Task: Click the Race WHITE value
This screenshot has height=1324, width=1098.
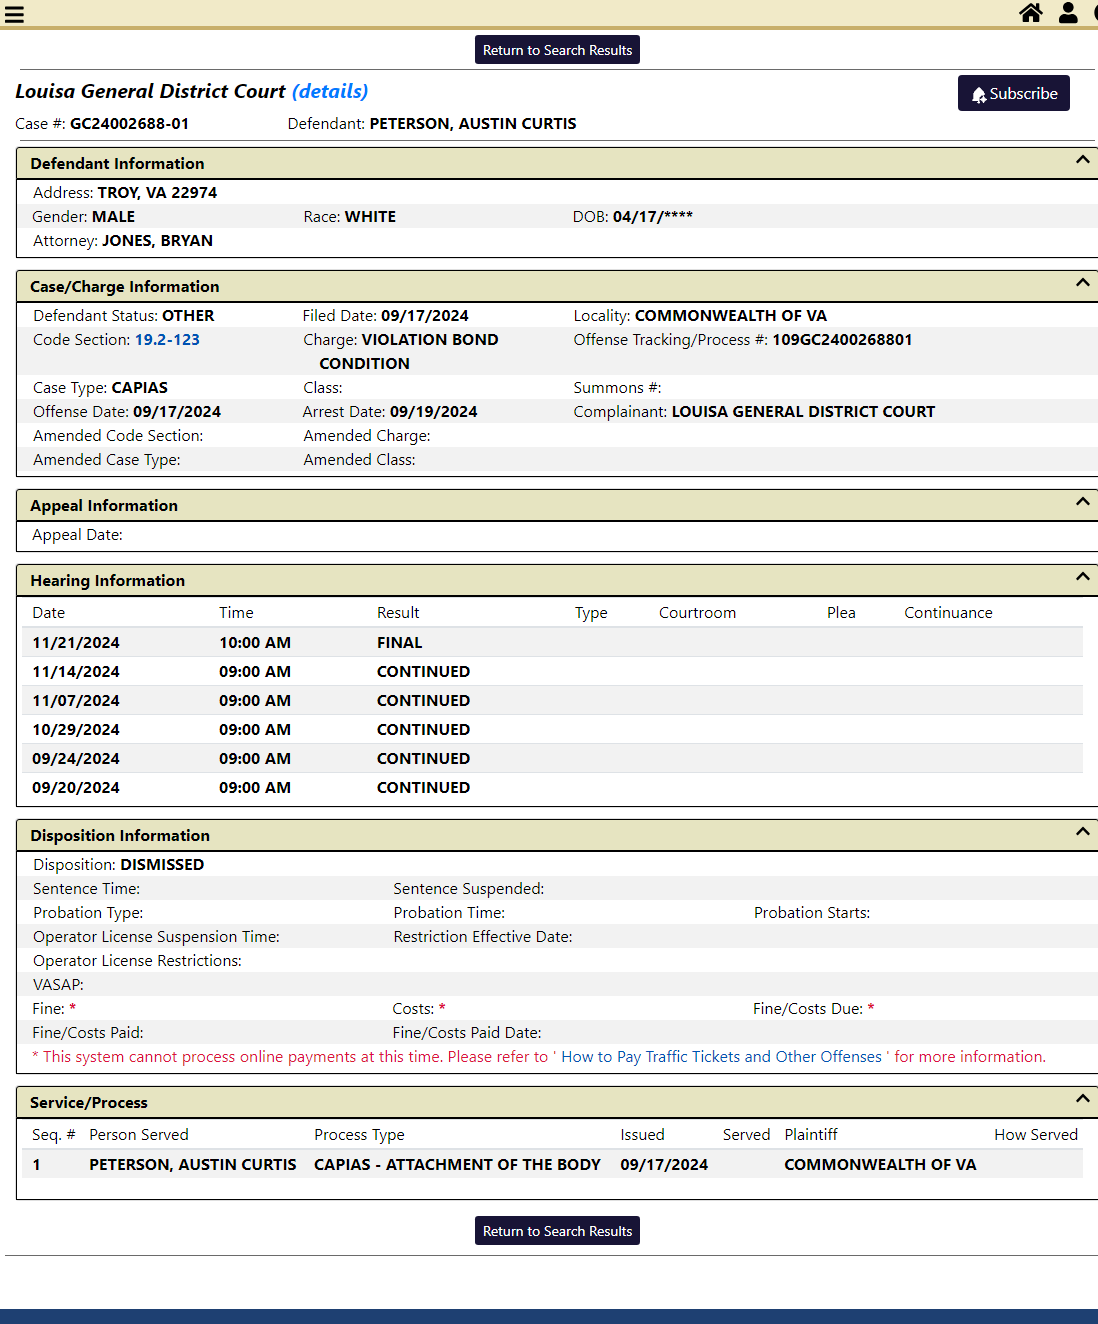Action: point(370,217)
